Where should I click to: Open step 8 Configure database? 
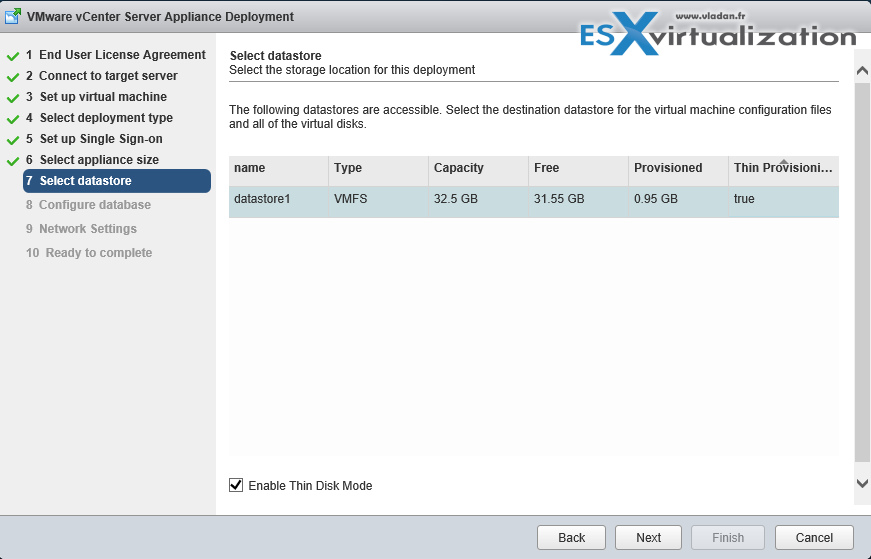pyautogui.click(x=88, y=205)
